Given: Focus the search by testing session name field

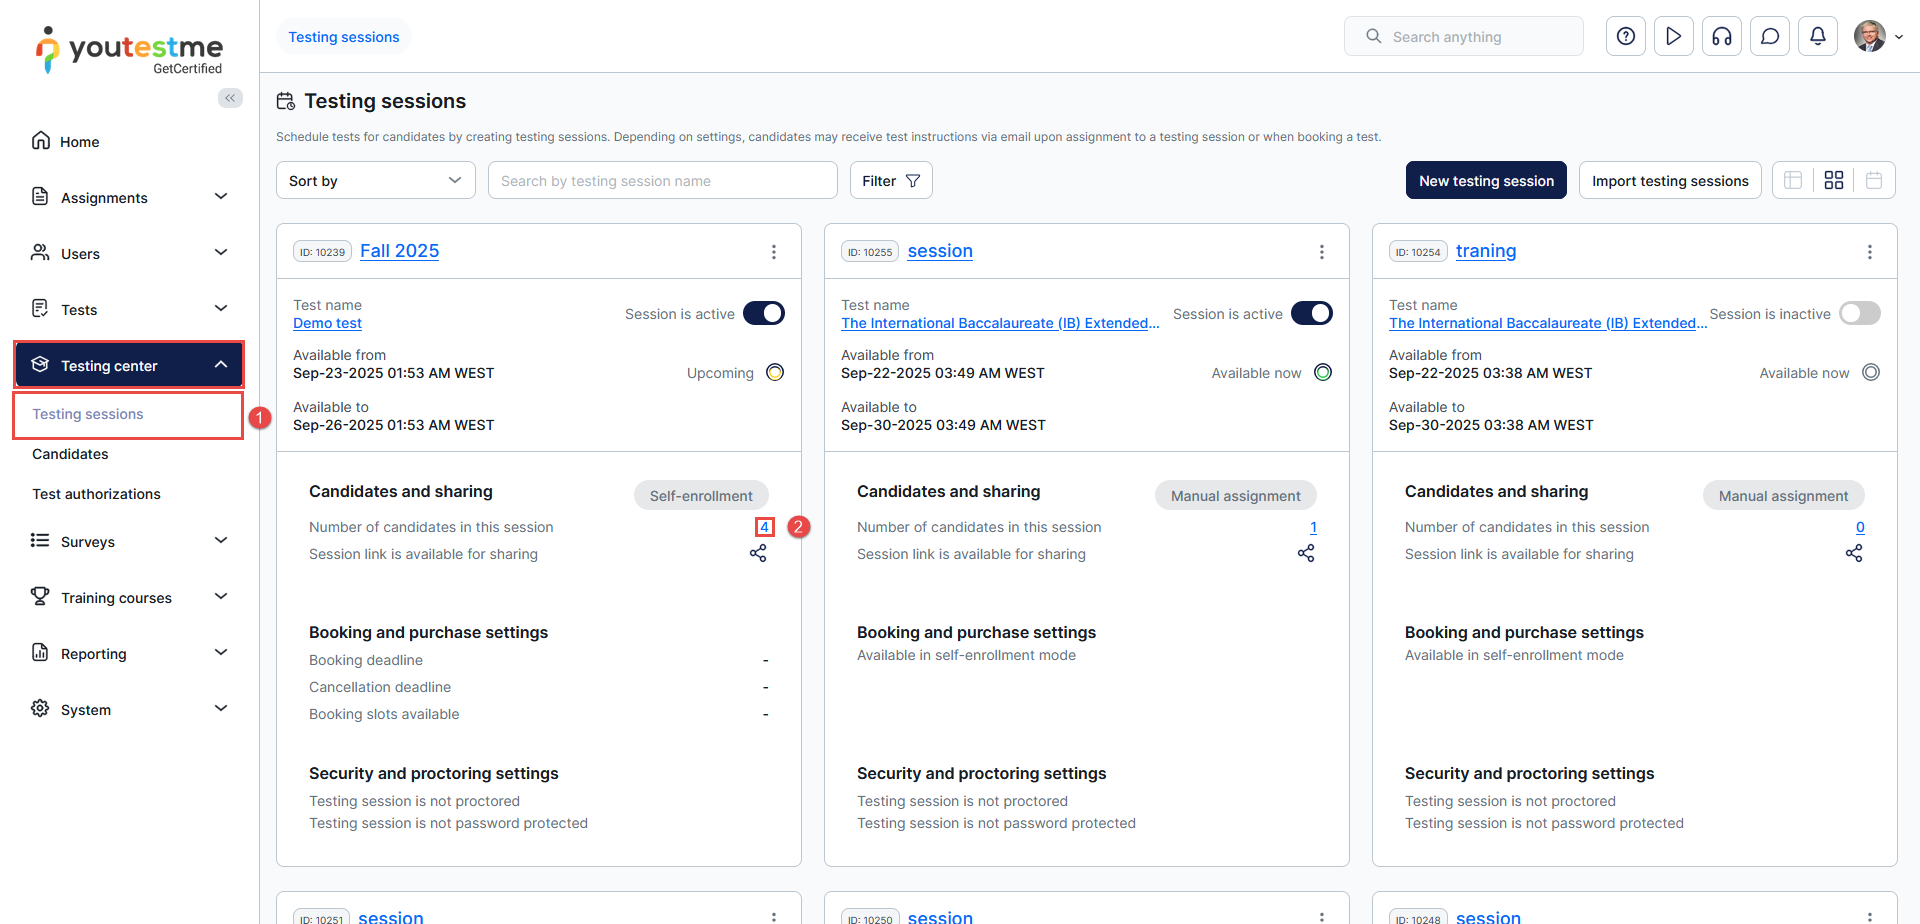Looking at the screenshot, I should pyautogui.click(x=662, y=181).
